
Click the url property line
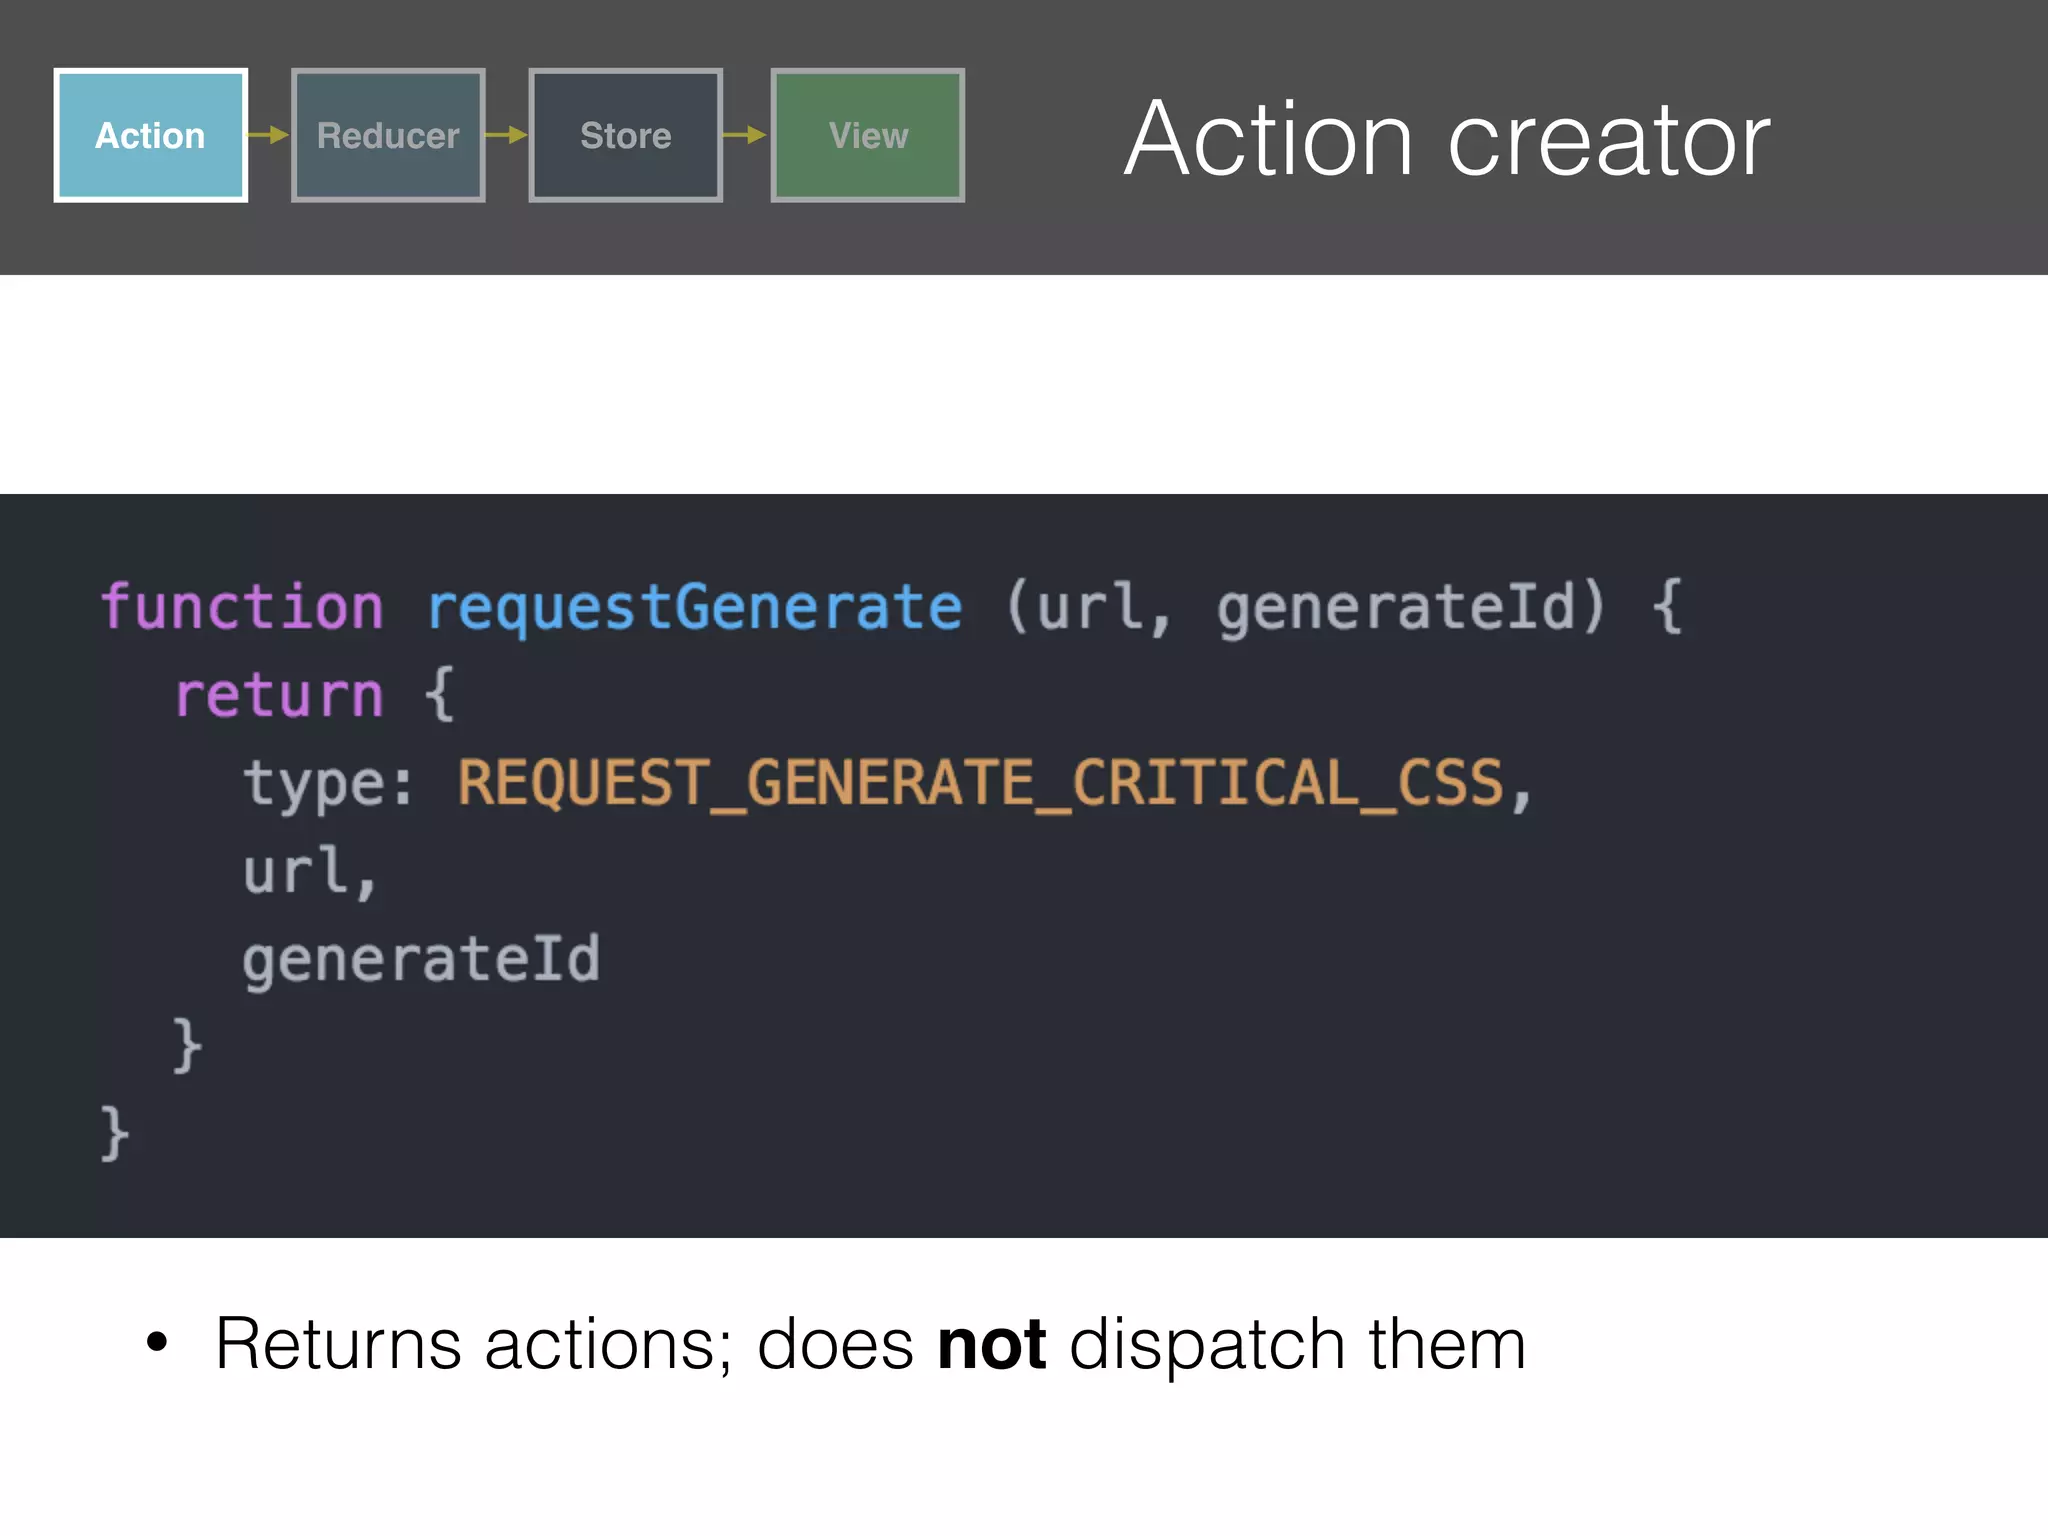click(x=298, y=871)
